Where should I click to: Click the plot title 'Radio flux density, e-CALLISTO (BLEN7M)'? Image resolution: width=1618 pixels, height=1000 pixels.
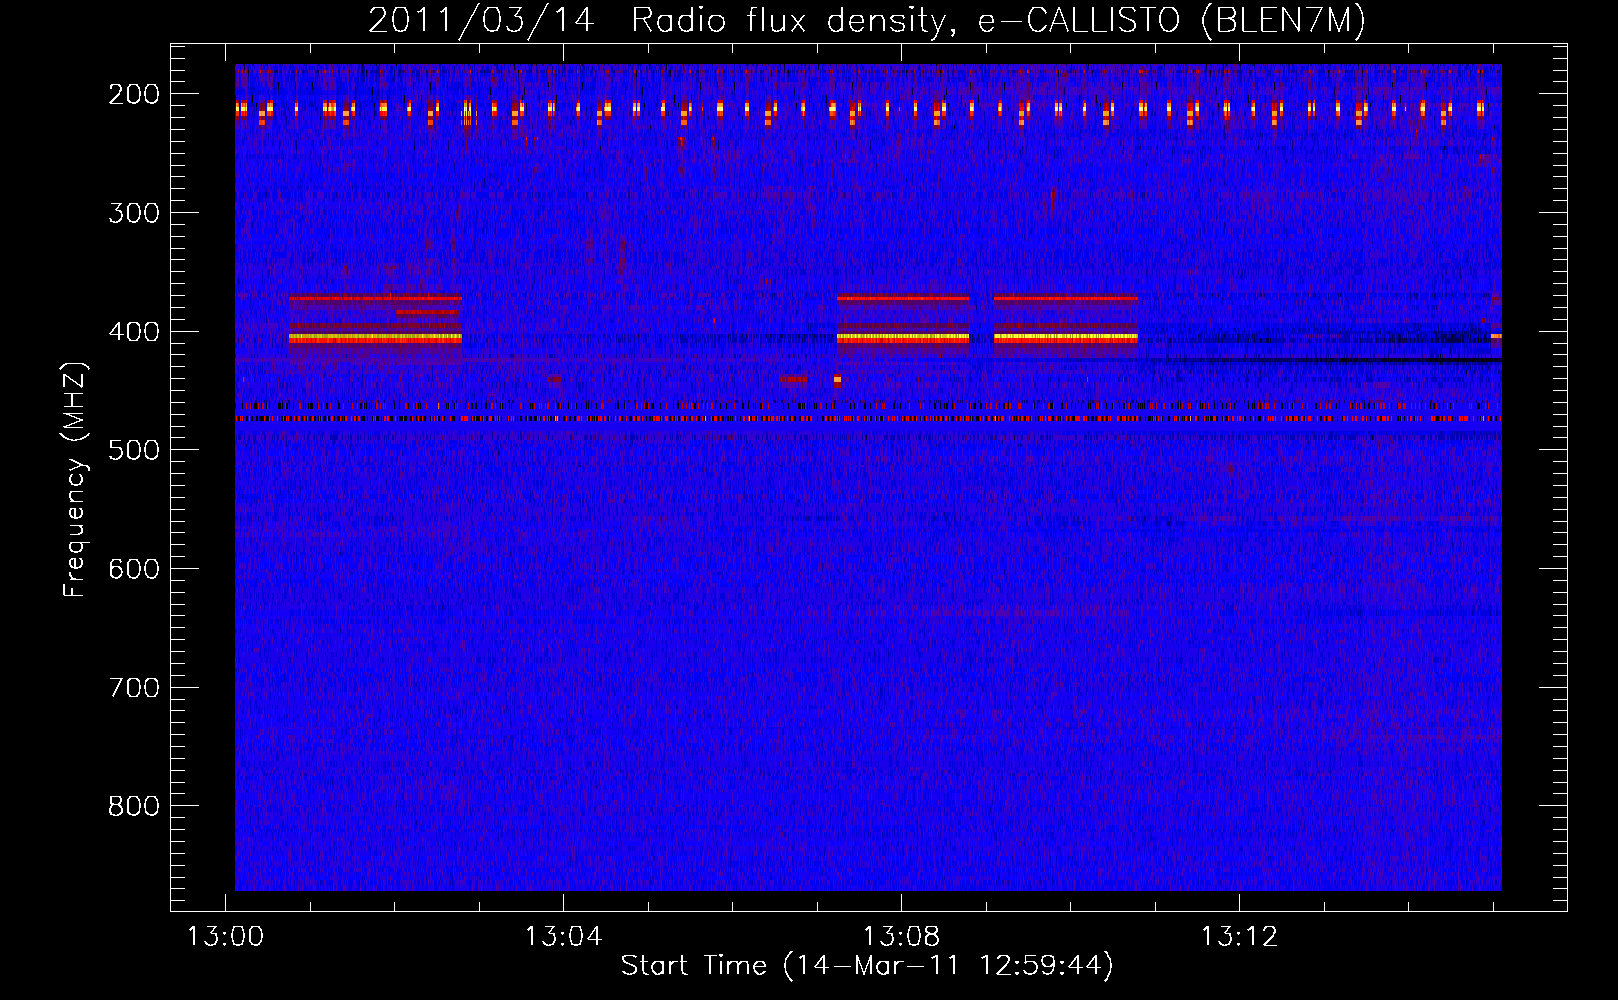pyautogui.click(x=998, y=20)
